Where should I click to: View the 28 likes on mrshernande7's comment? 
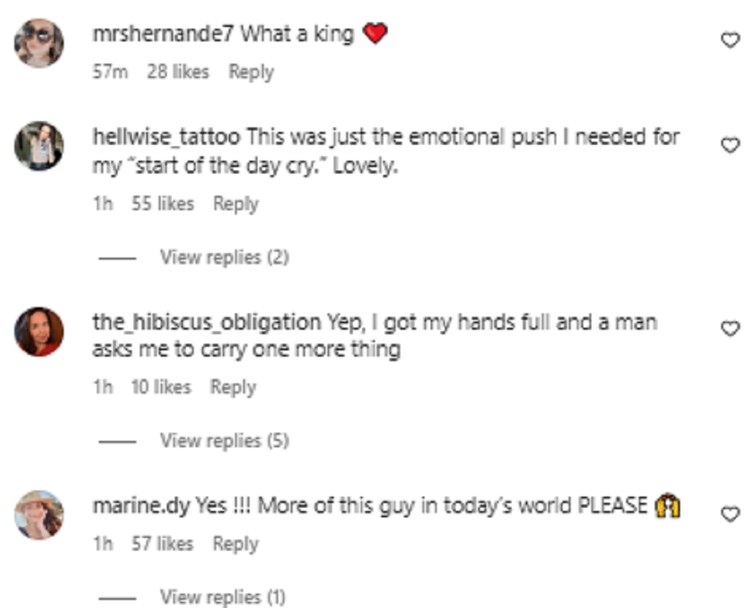coord(178,72)
